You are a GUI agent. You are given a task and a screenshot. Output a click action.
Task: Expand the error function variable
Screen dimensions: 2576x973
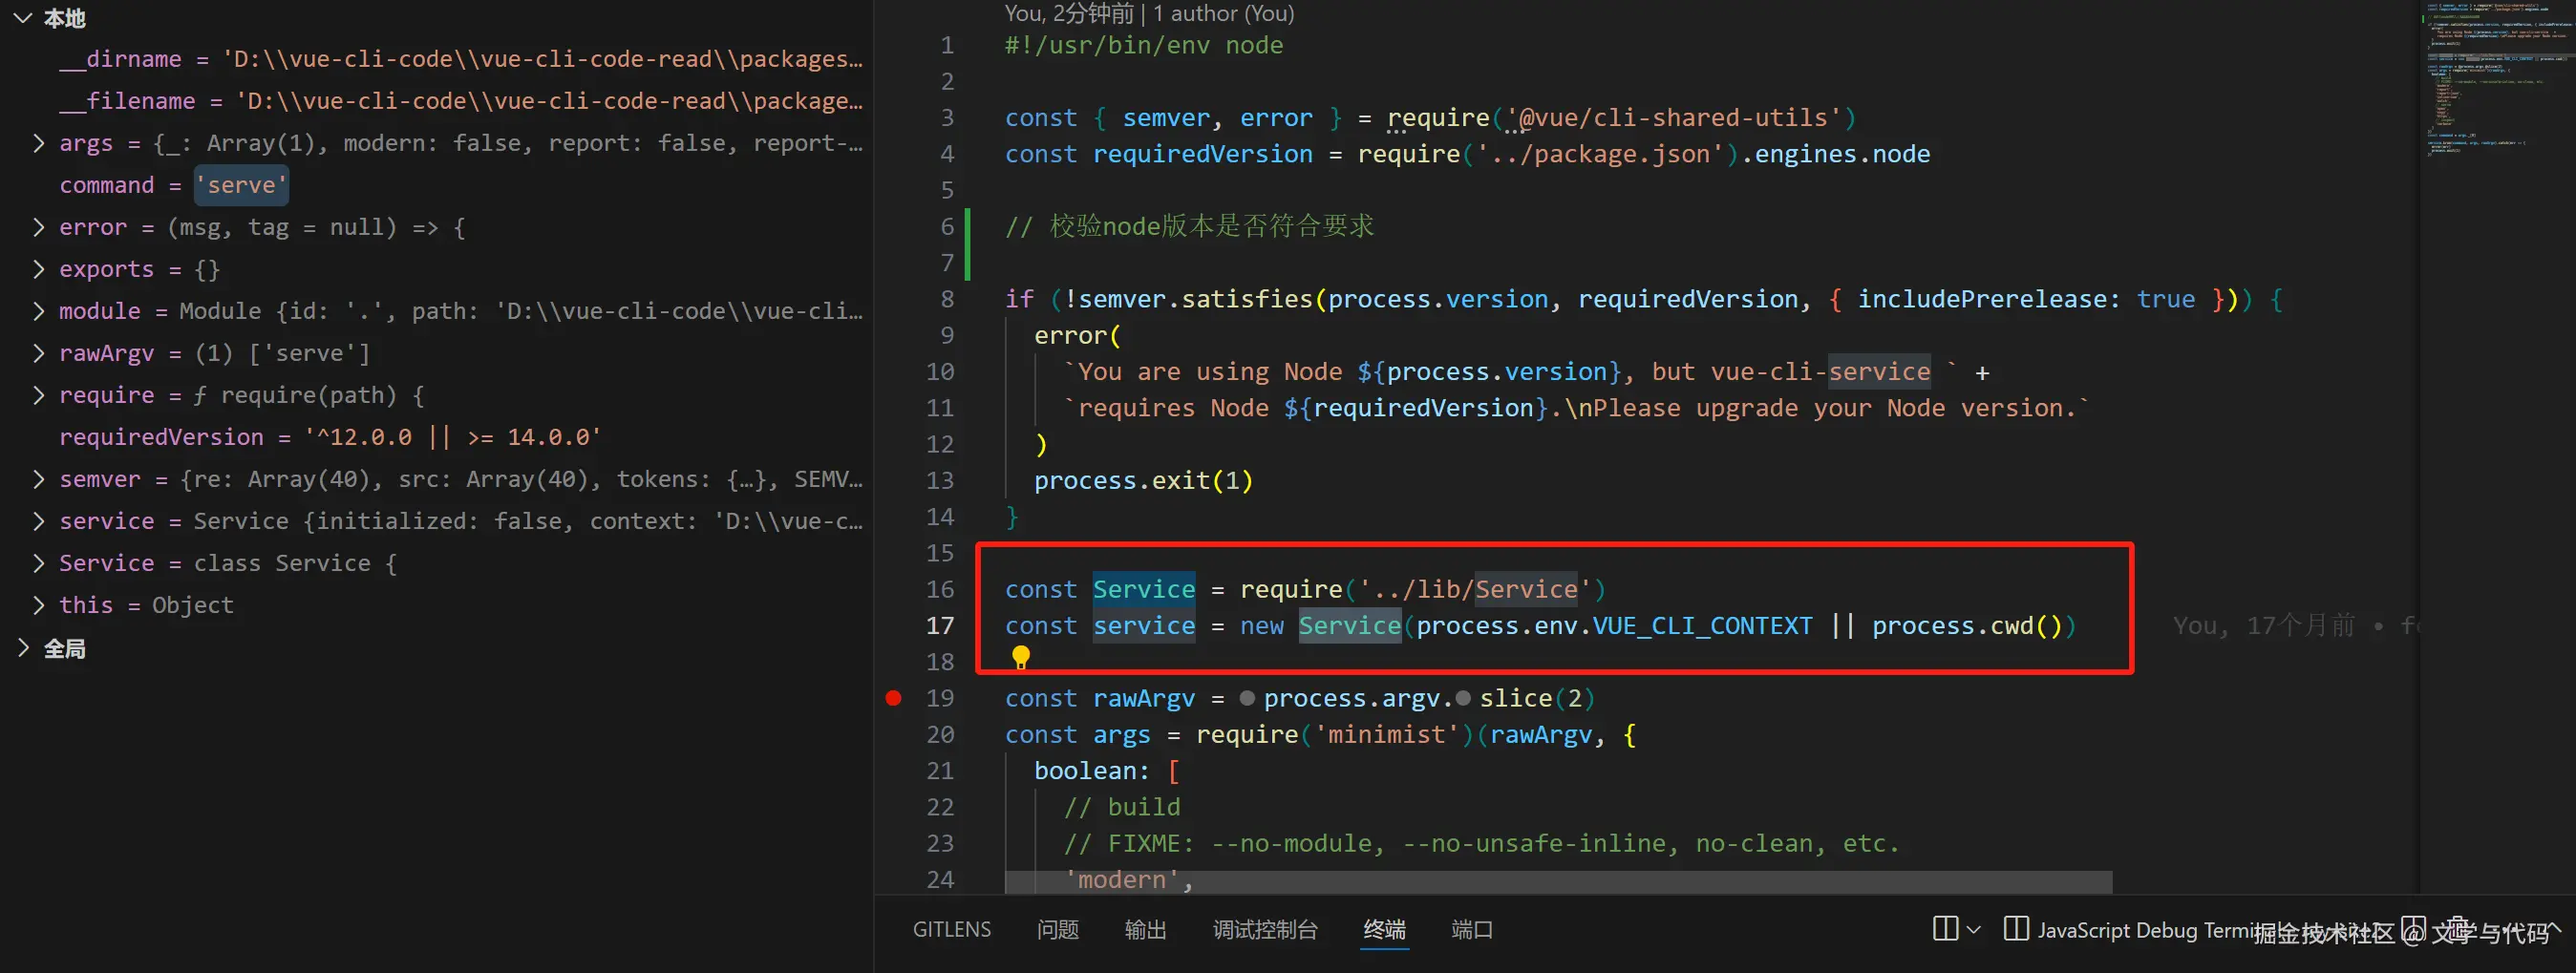[x=39, y=227]
